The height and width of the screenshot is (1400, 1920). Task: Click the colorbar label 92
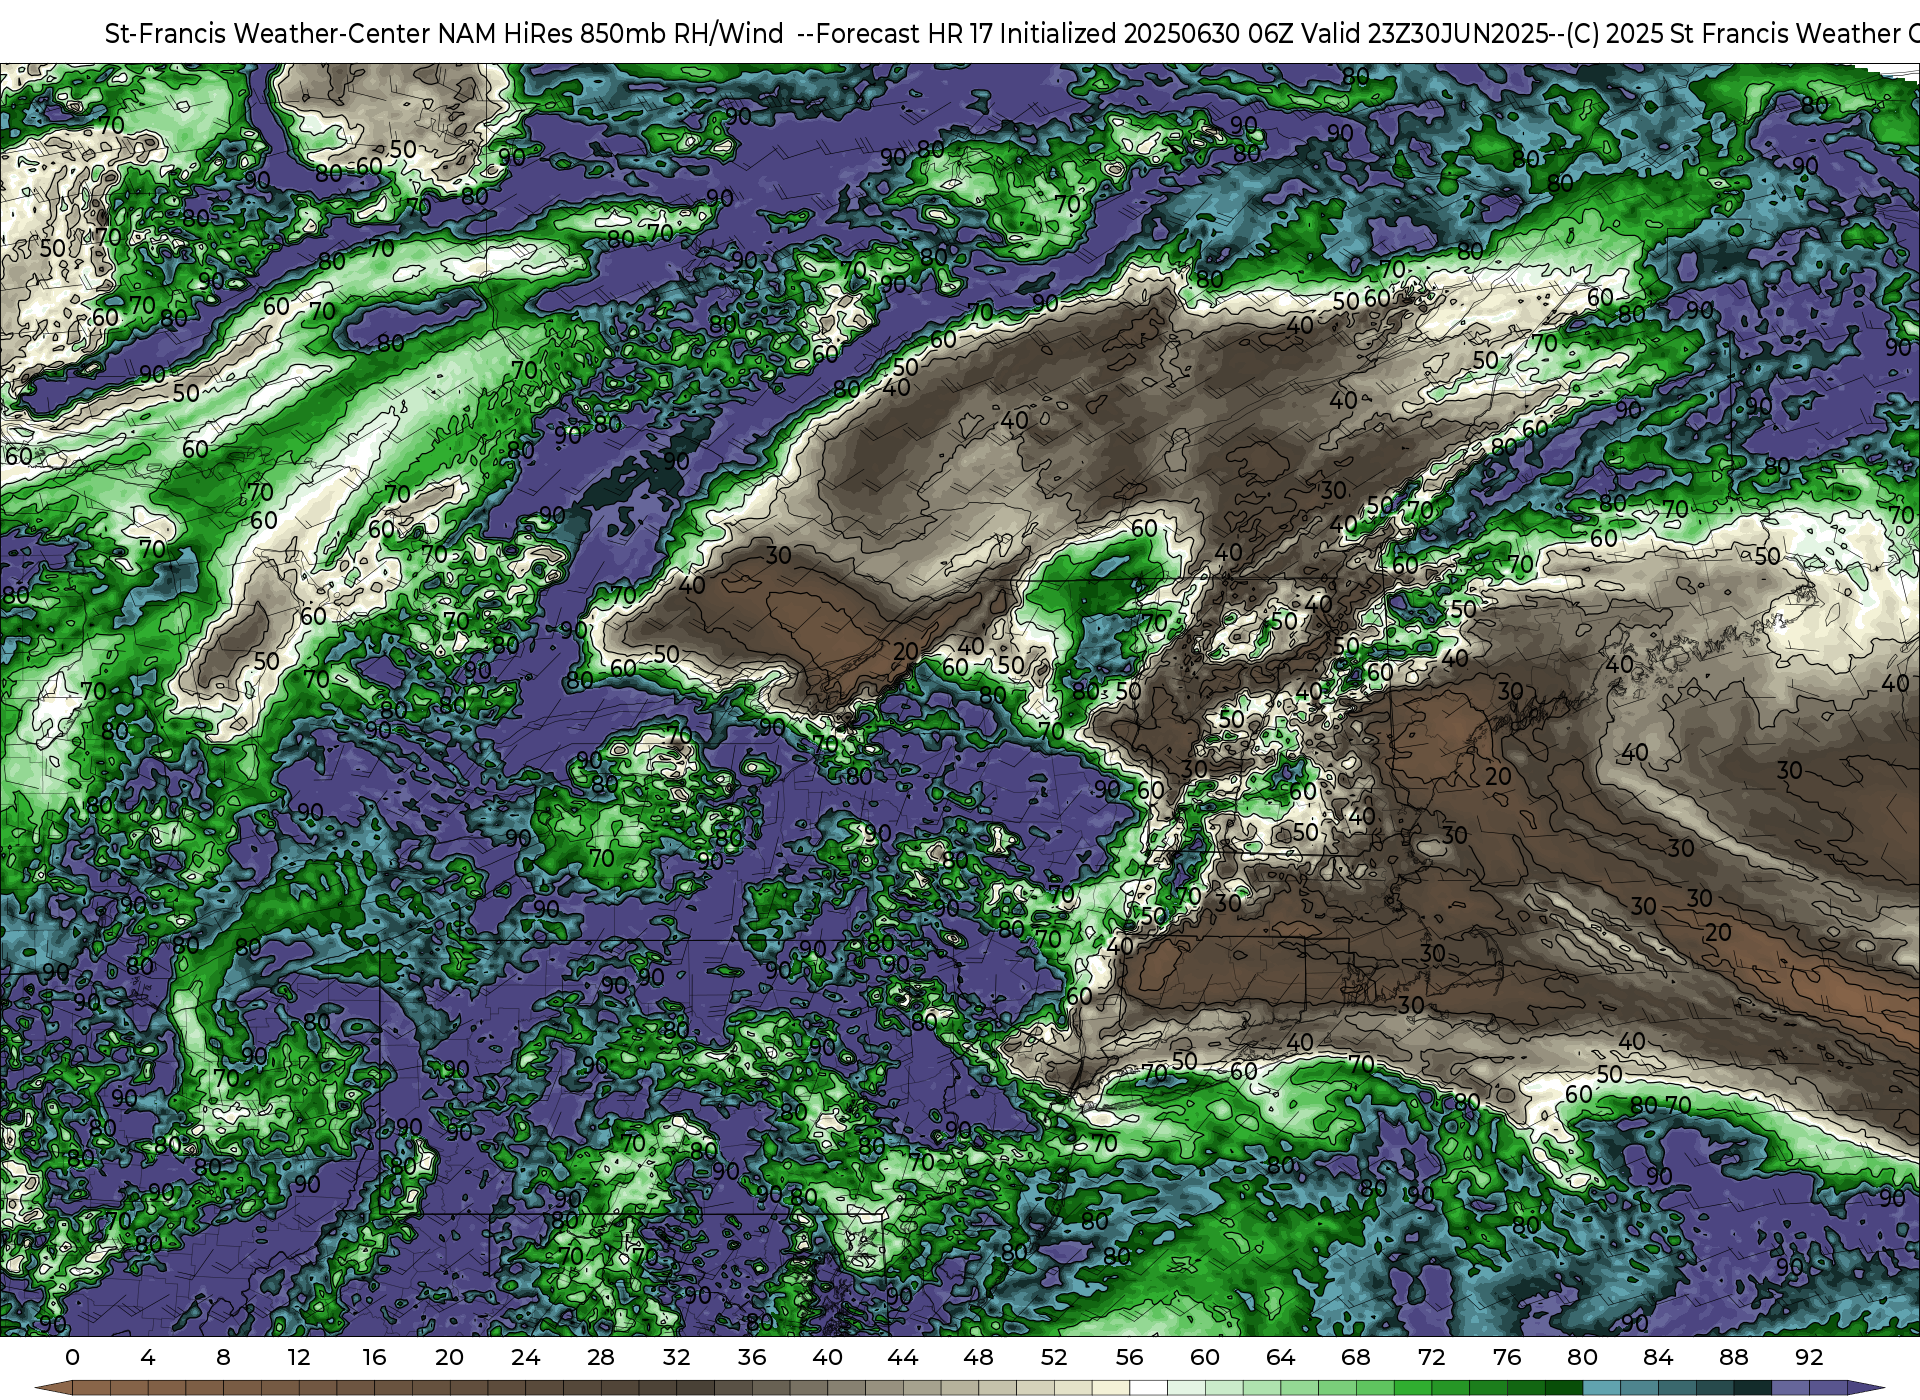1809,1357
